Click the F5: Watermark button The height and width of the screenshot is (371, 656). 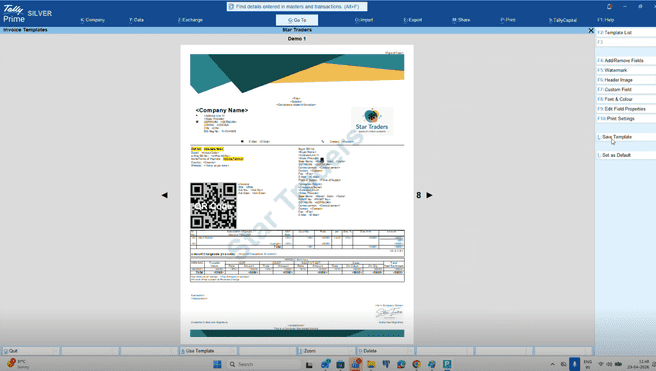[626, 70]
